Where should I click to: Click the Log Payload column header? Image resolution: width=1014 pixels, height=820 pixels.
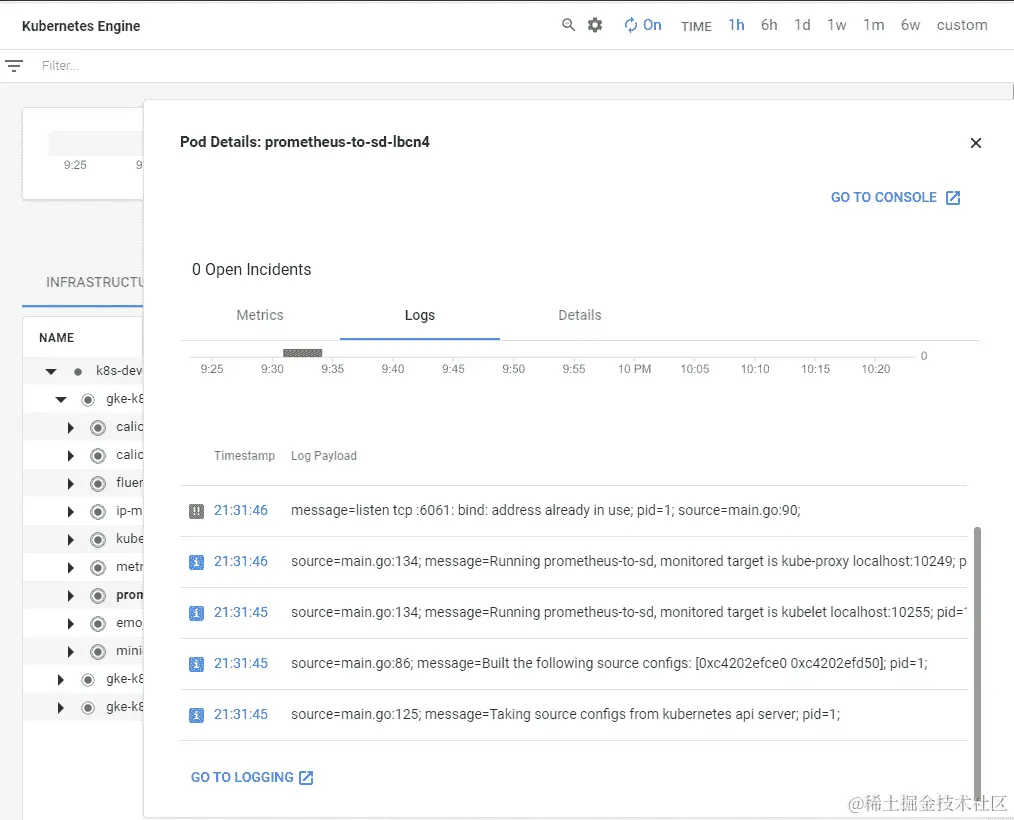coord(324,456)
